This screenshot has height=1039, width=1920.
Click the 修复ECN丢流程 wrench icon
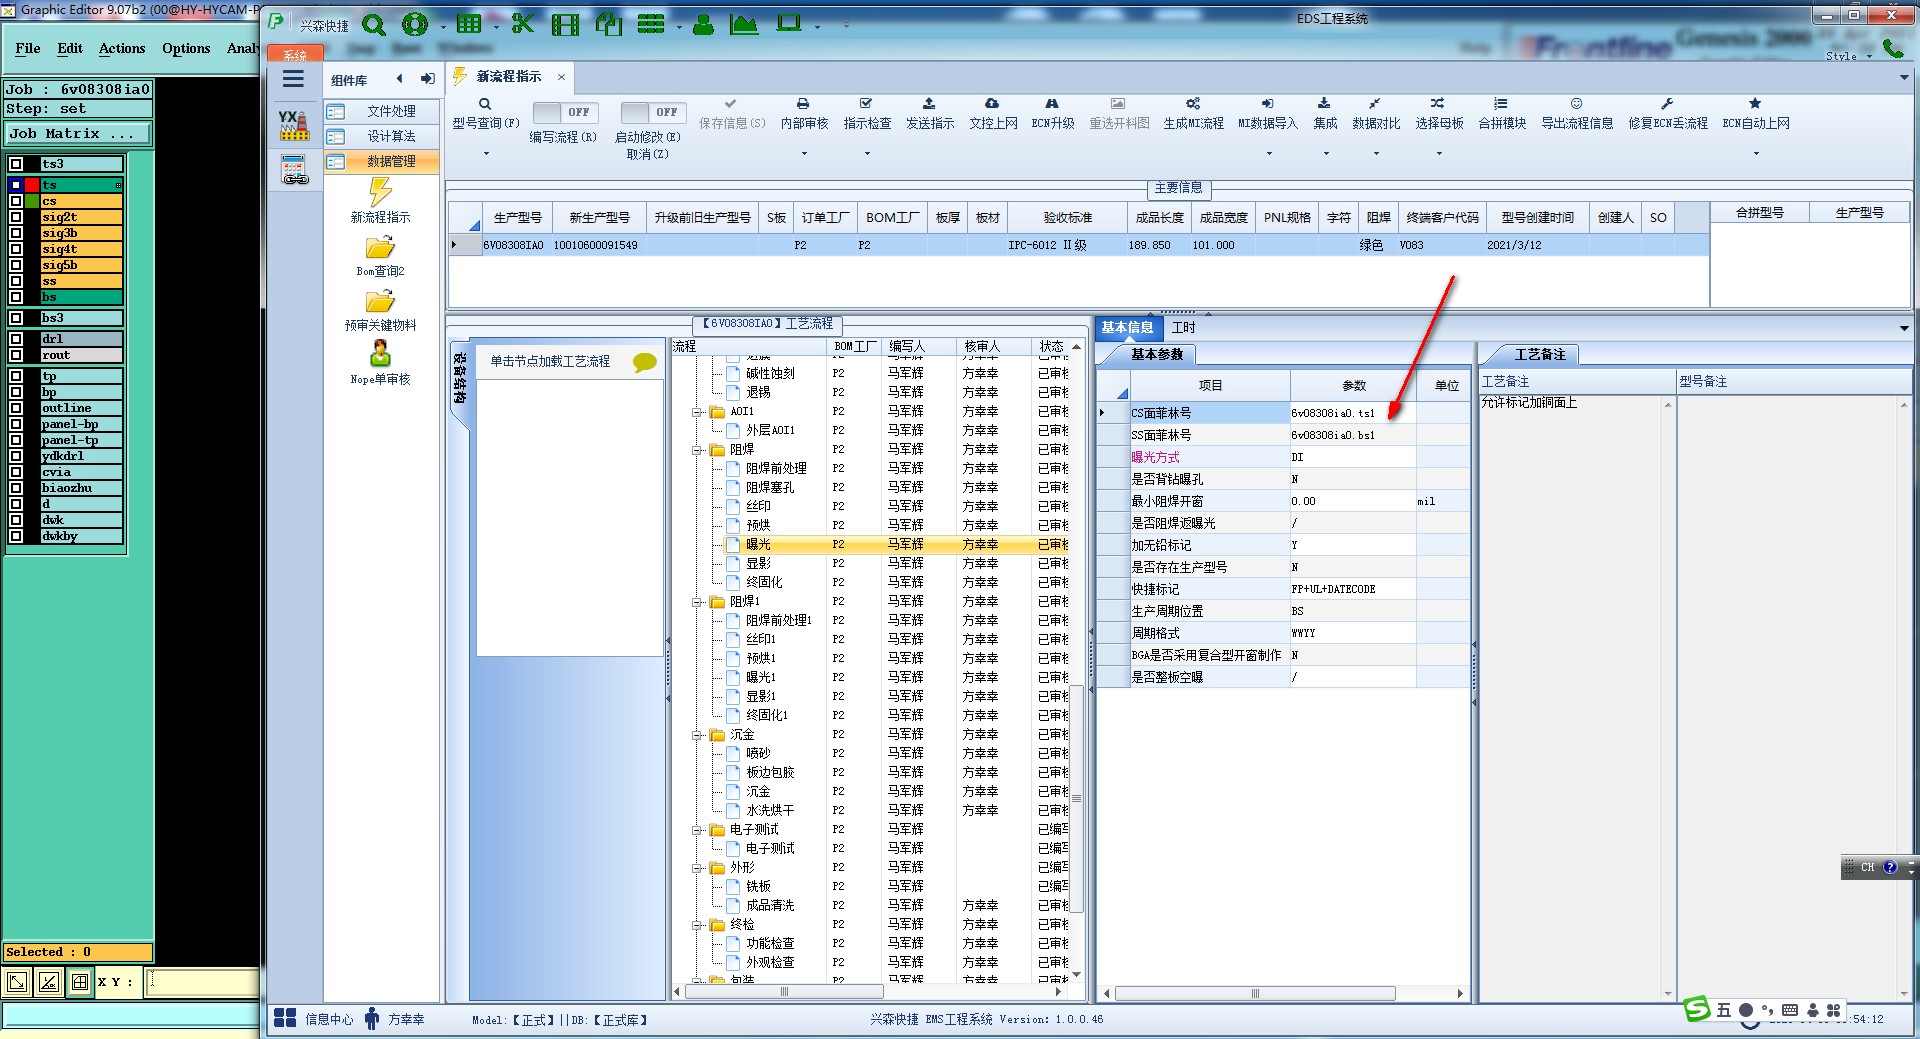[x=1667, y=103]
